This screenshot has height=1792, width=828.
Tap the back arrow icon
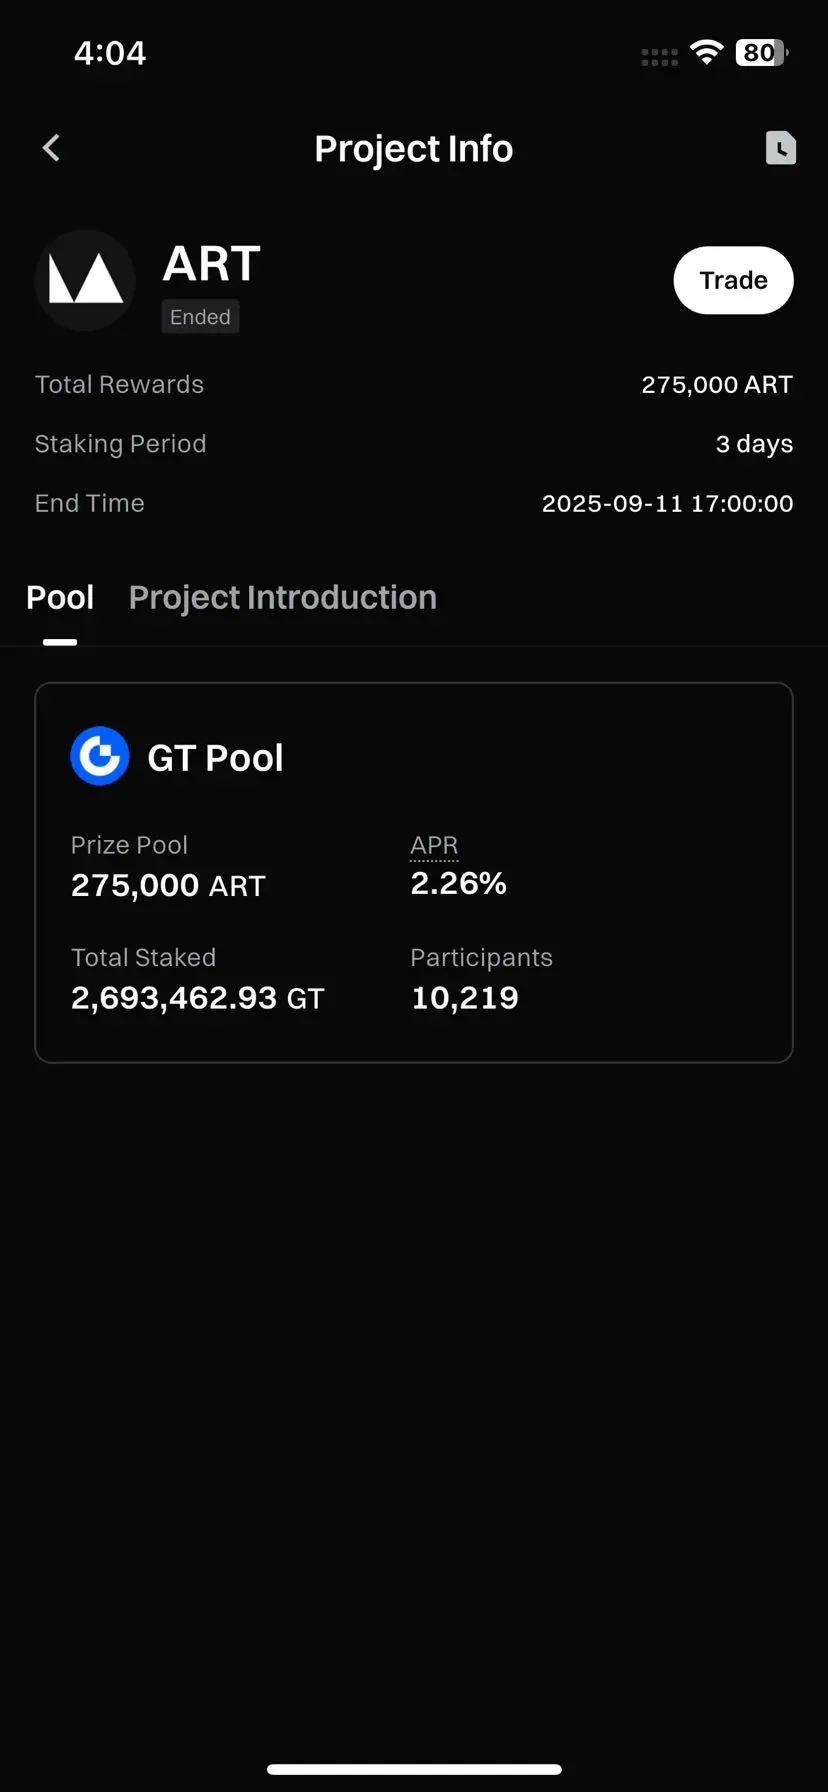tap(52, 148)
